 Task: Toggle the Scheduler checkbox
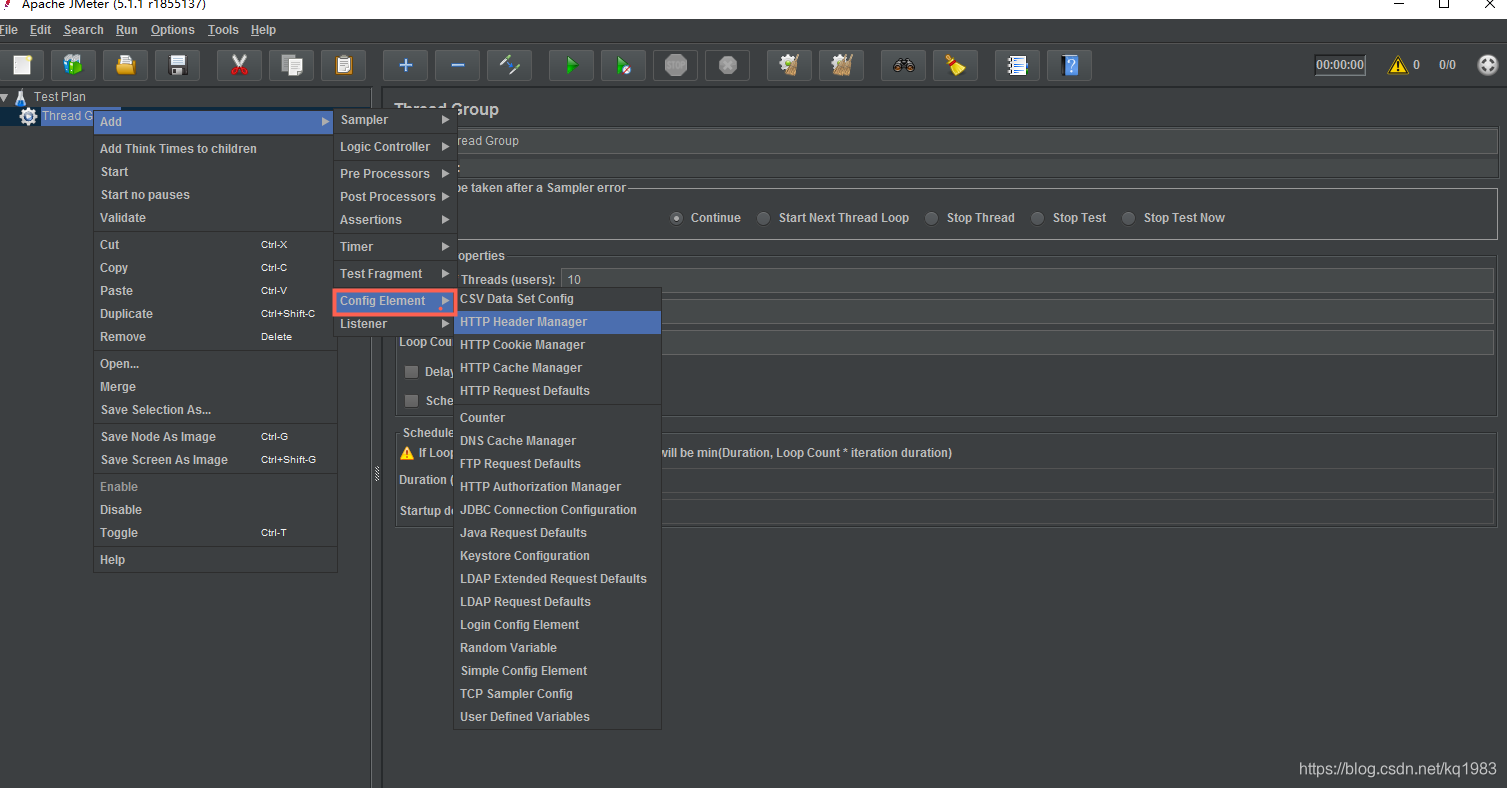[411, 401]
